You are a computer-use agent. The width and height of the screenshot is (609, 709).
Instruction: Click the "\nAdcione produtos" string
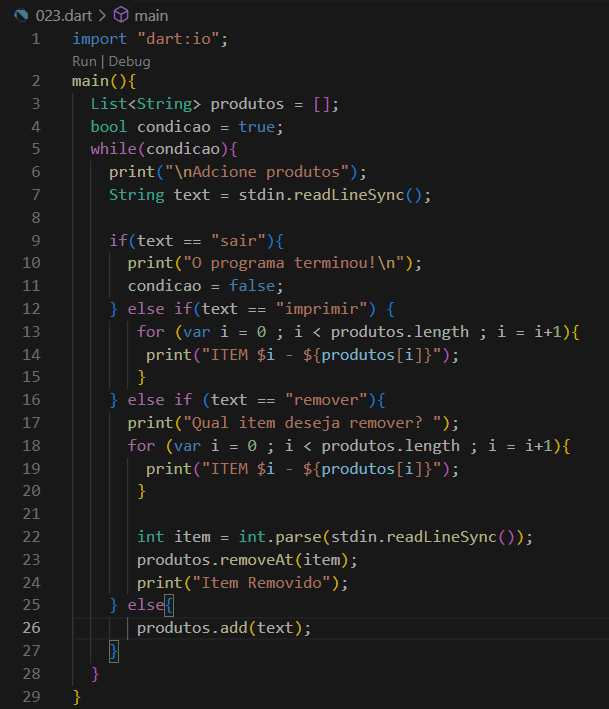[x=257, y=172]
